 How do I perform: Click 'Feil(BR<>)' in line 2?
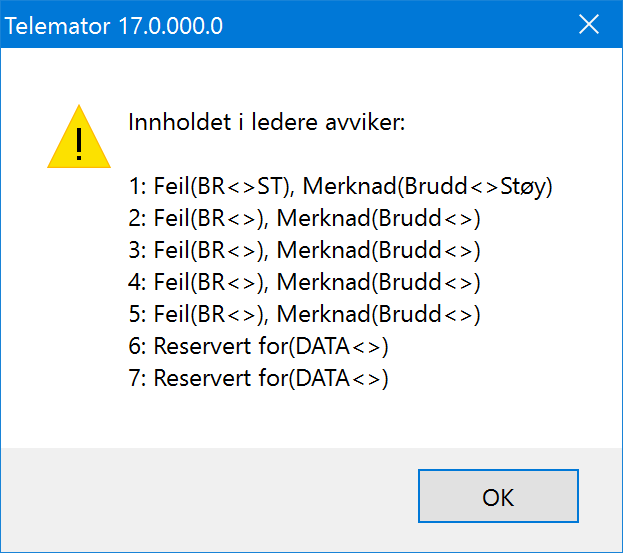coord(208,218)
